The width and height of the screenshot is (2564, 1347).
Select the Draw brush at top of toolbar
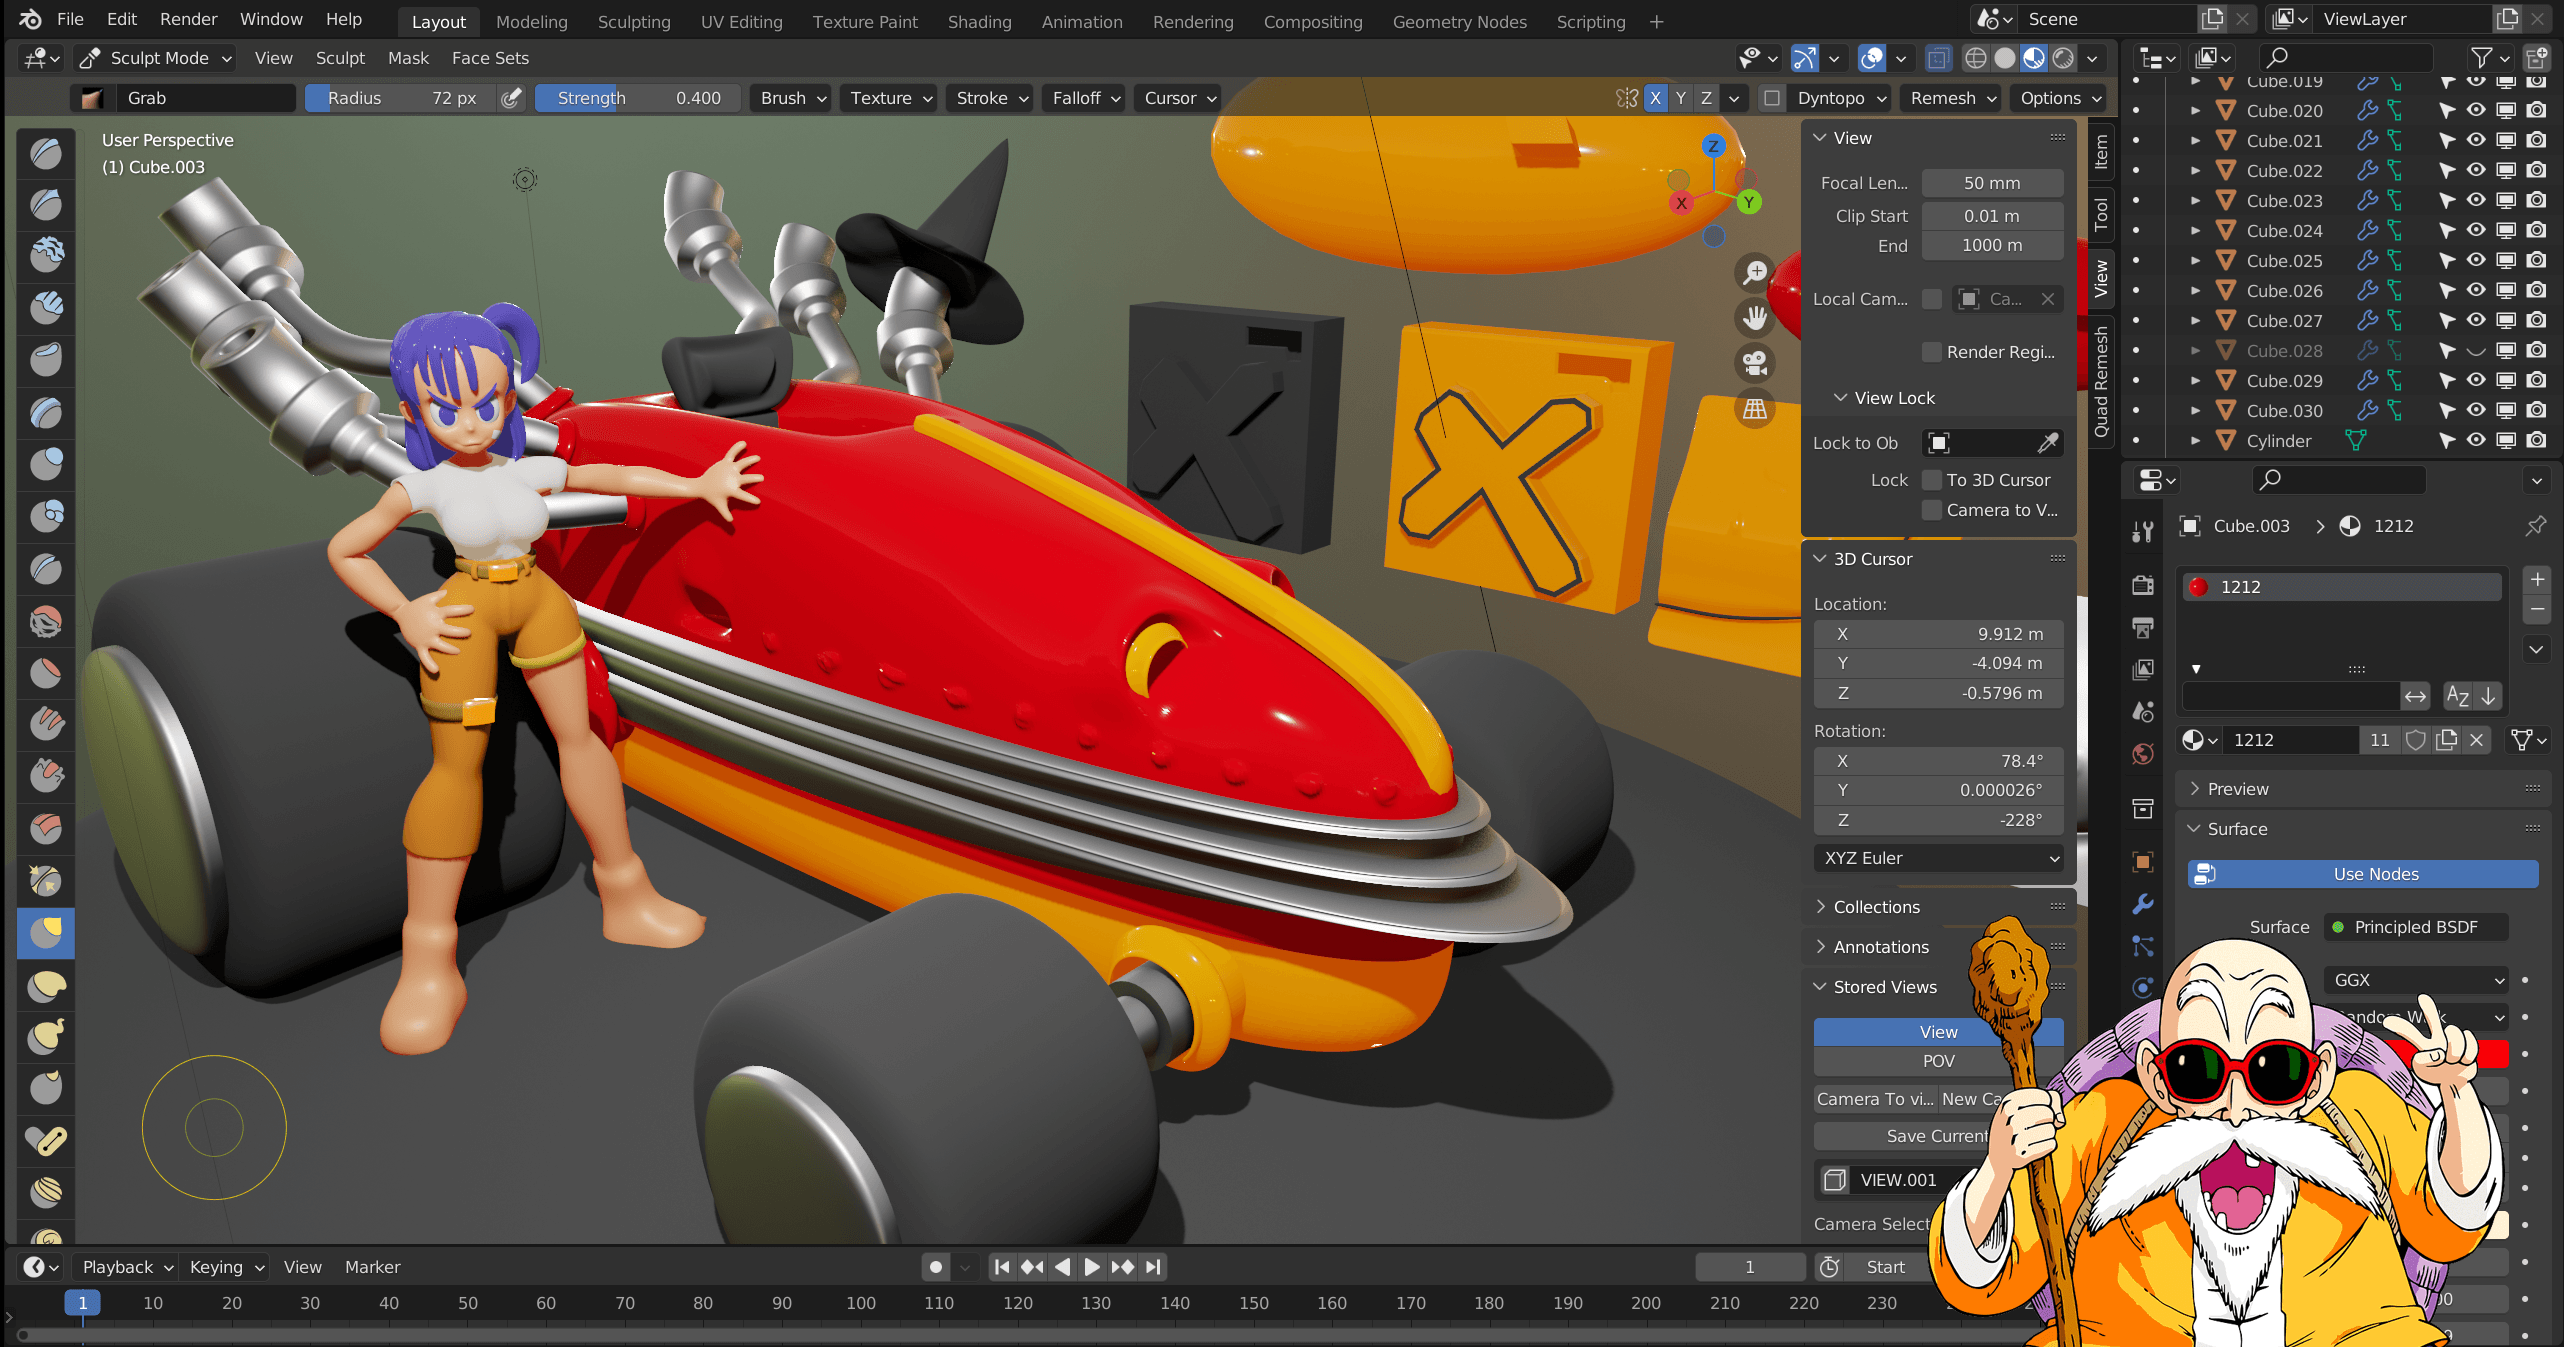click(46, 154)
